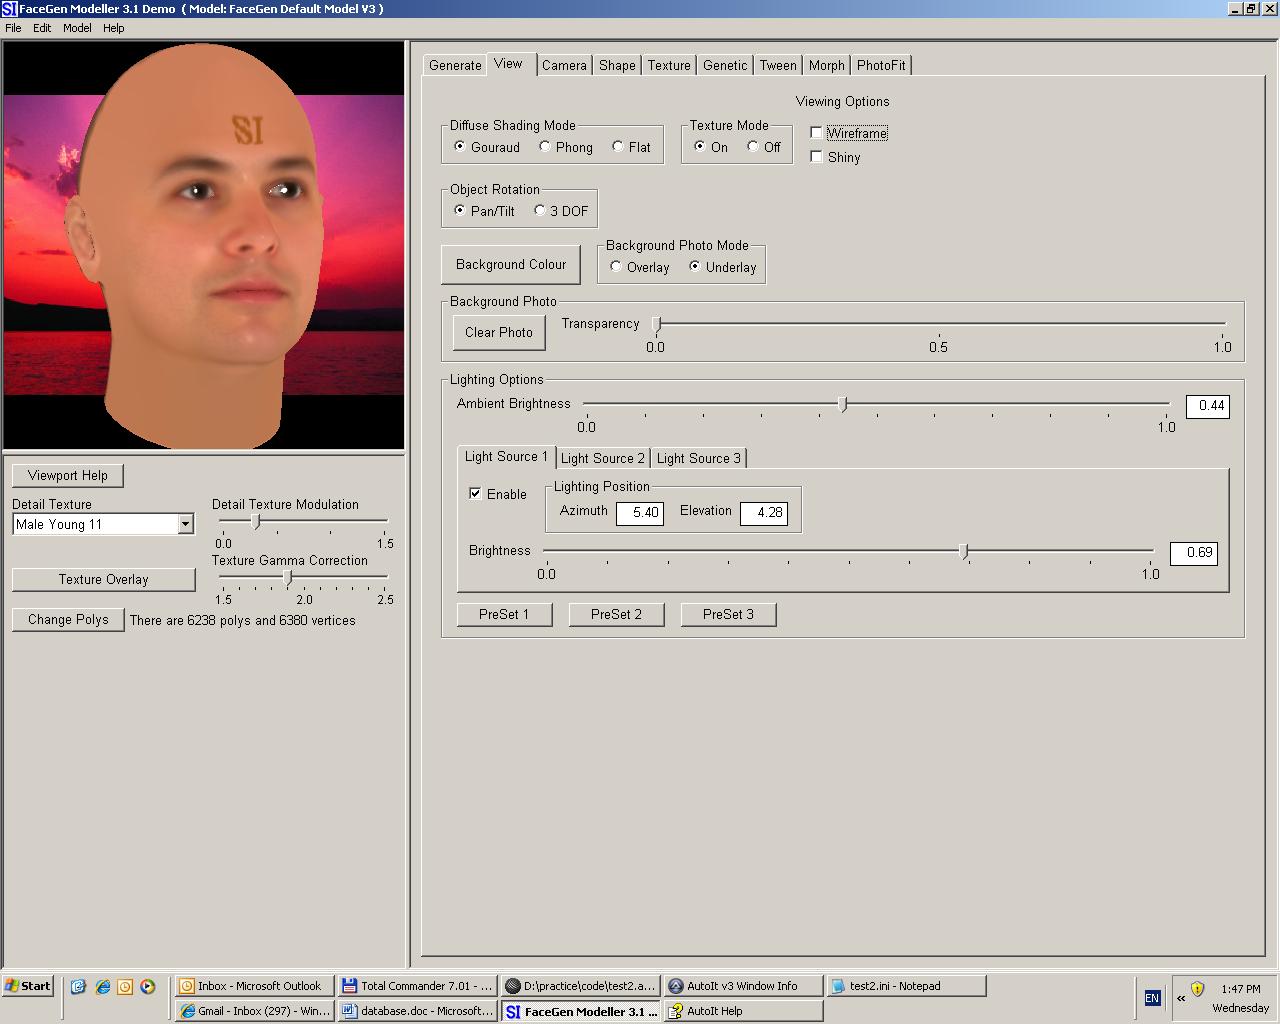Click the Background Colour button
This screenshot has width=1280, height=1024.
coord(510,265)
